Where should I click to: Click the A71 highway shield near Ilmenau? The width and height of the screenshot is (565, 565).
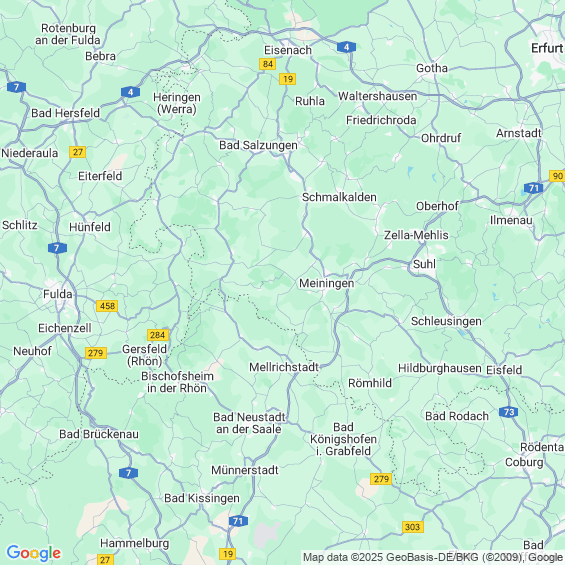533,188
